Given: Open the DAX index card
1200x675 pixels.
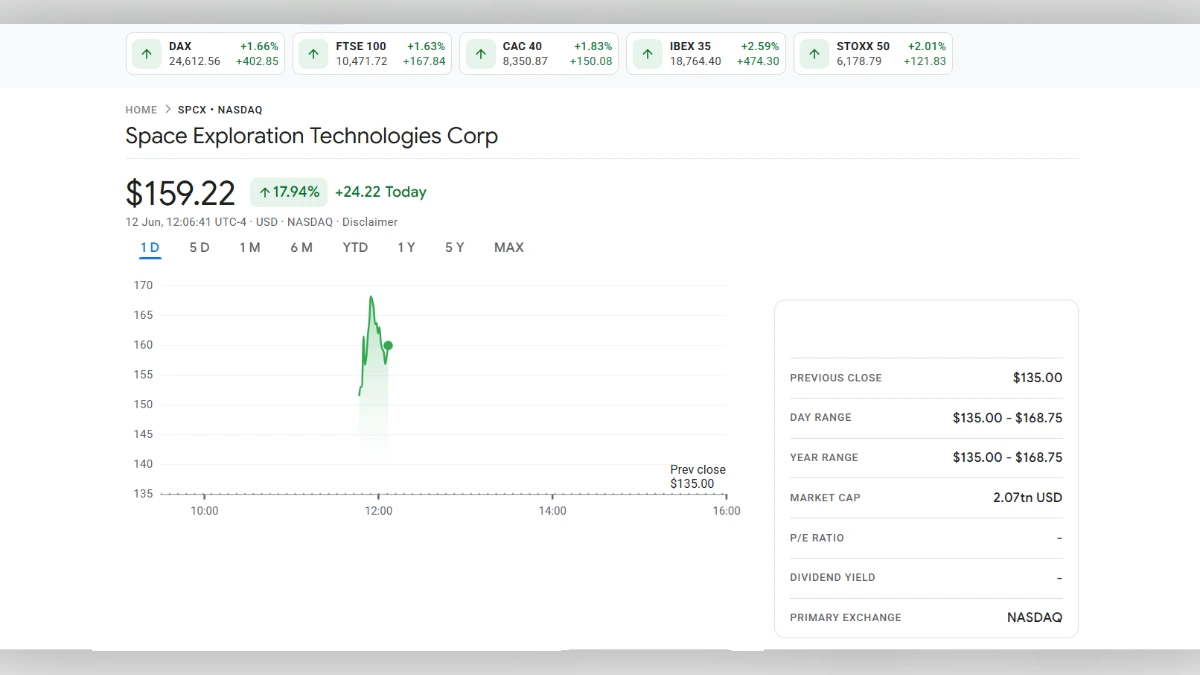Looking at the screenshot, I should [x=205, y=54].
